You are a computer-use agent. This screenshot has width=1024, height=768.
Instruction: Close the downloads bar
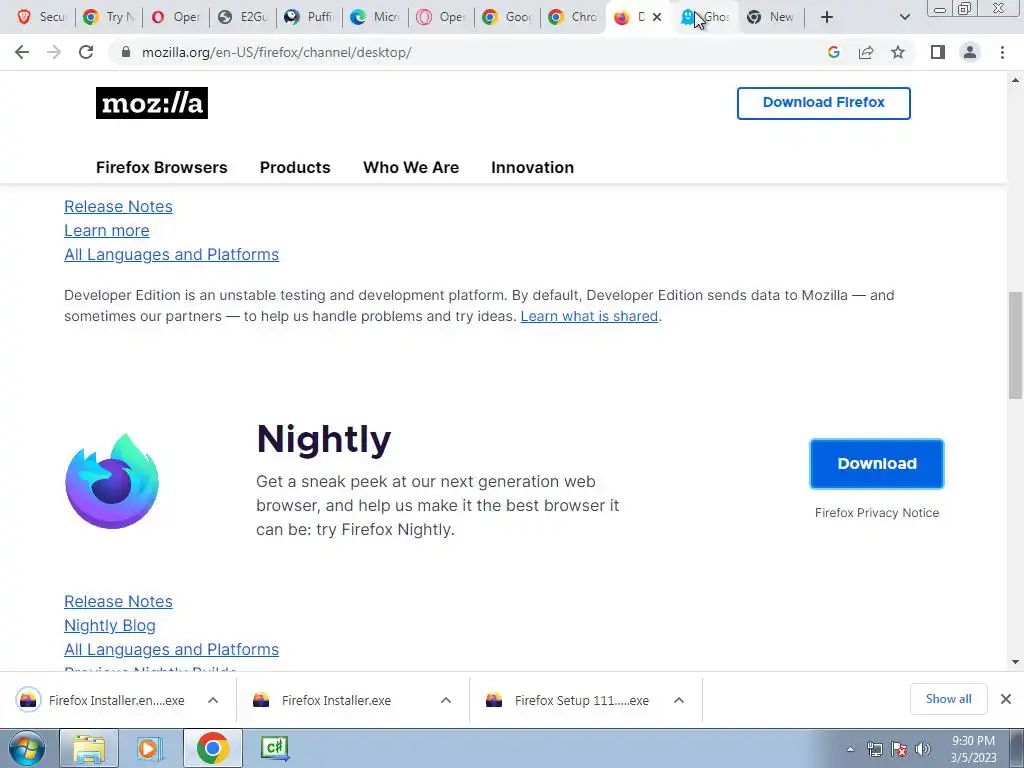[1006, 699]
